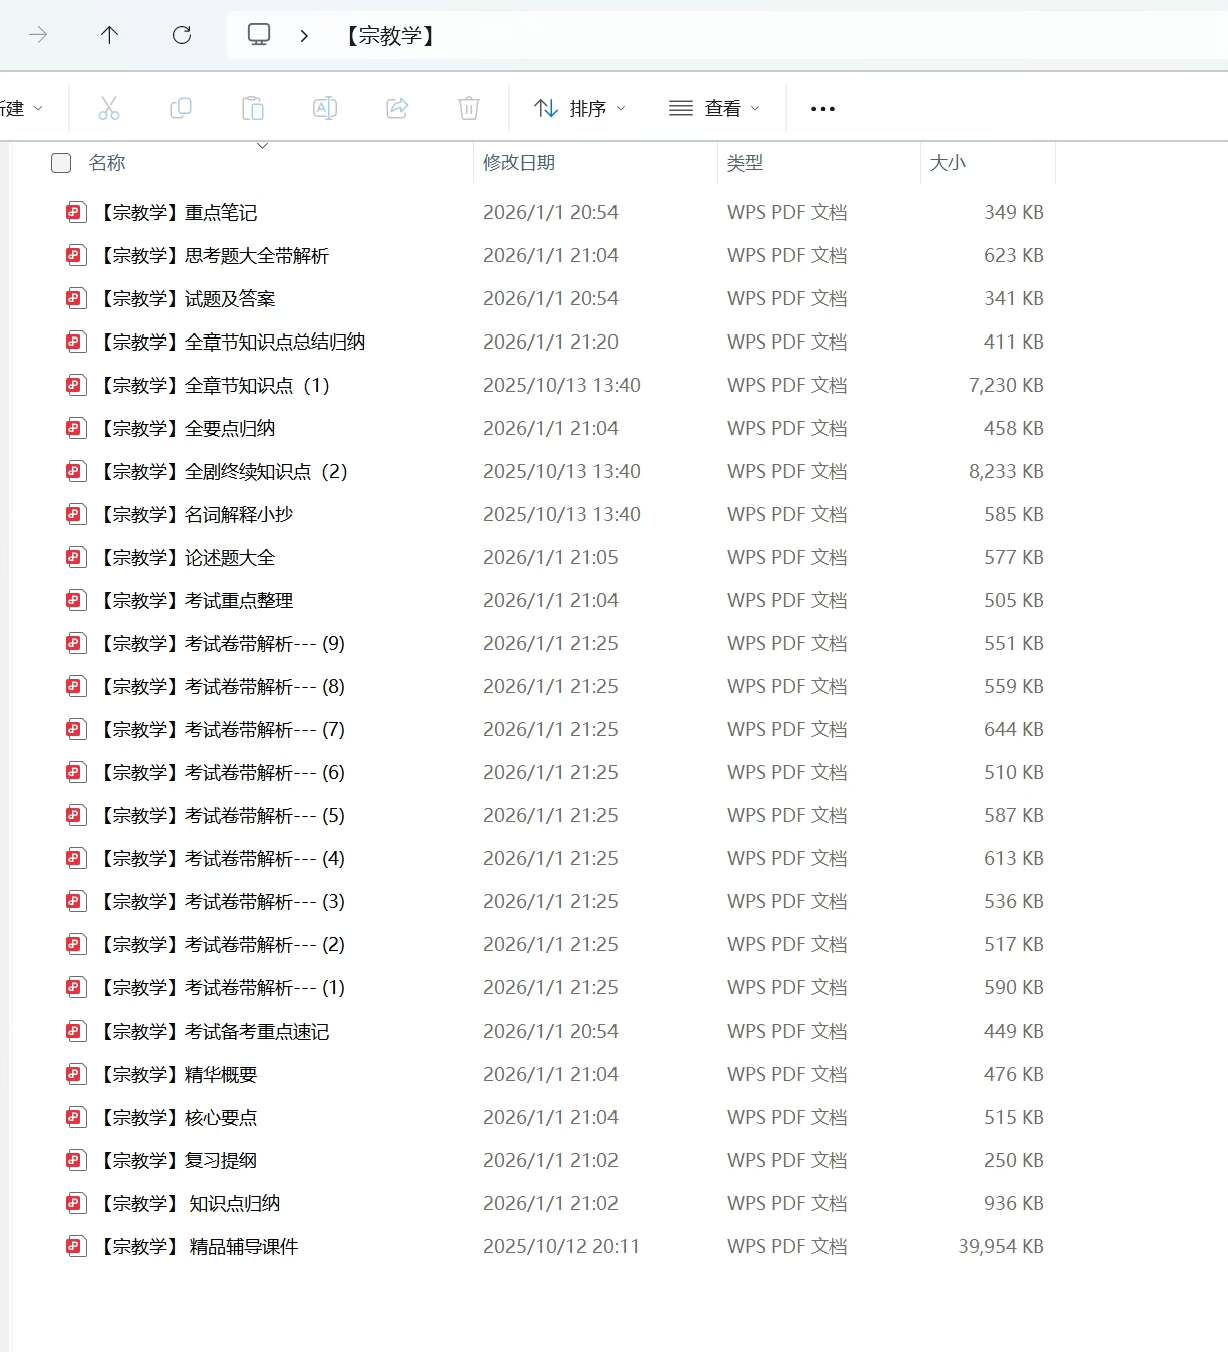Click the This PC monitor icon
Image resolution: width=1228 pixels, height=1352 pixels.
click(x=259, y=35)
